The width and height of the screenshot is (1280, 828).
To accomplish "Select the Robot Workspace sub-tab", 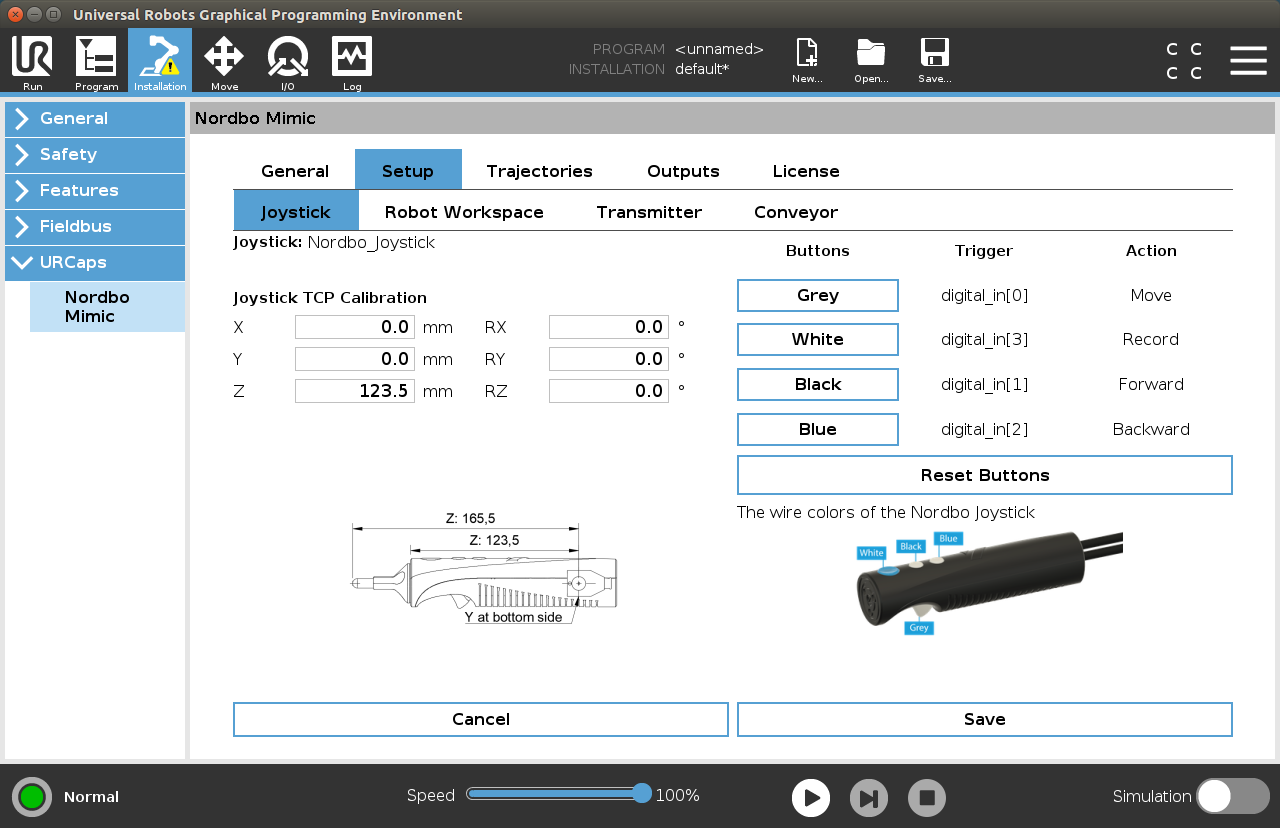I will (x=464, y=211).
